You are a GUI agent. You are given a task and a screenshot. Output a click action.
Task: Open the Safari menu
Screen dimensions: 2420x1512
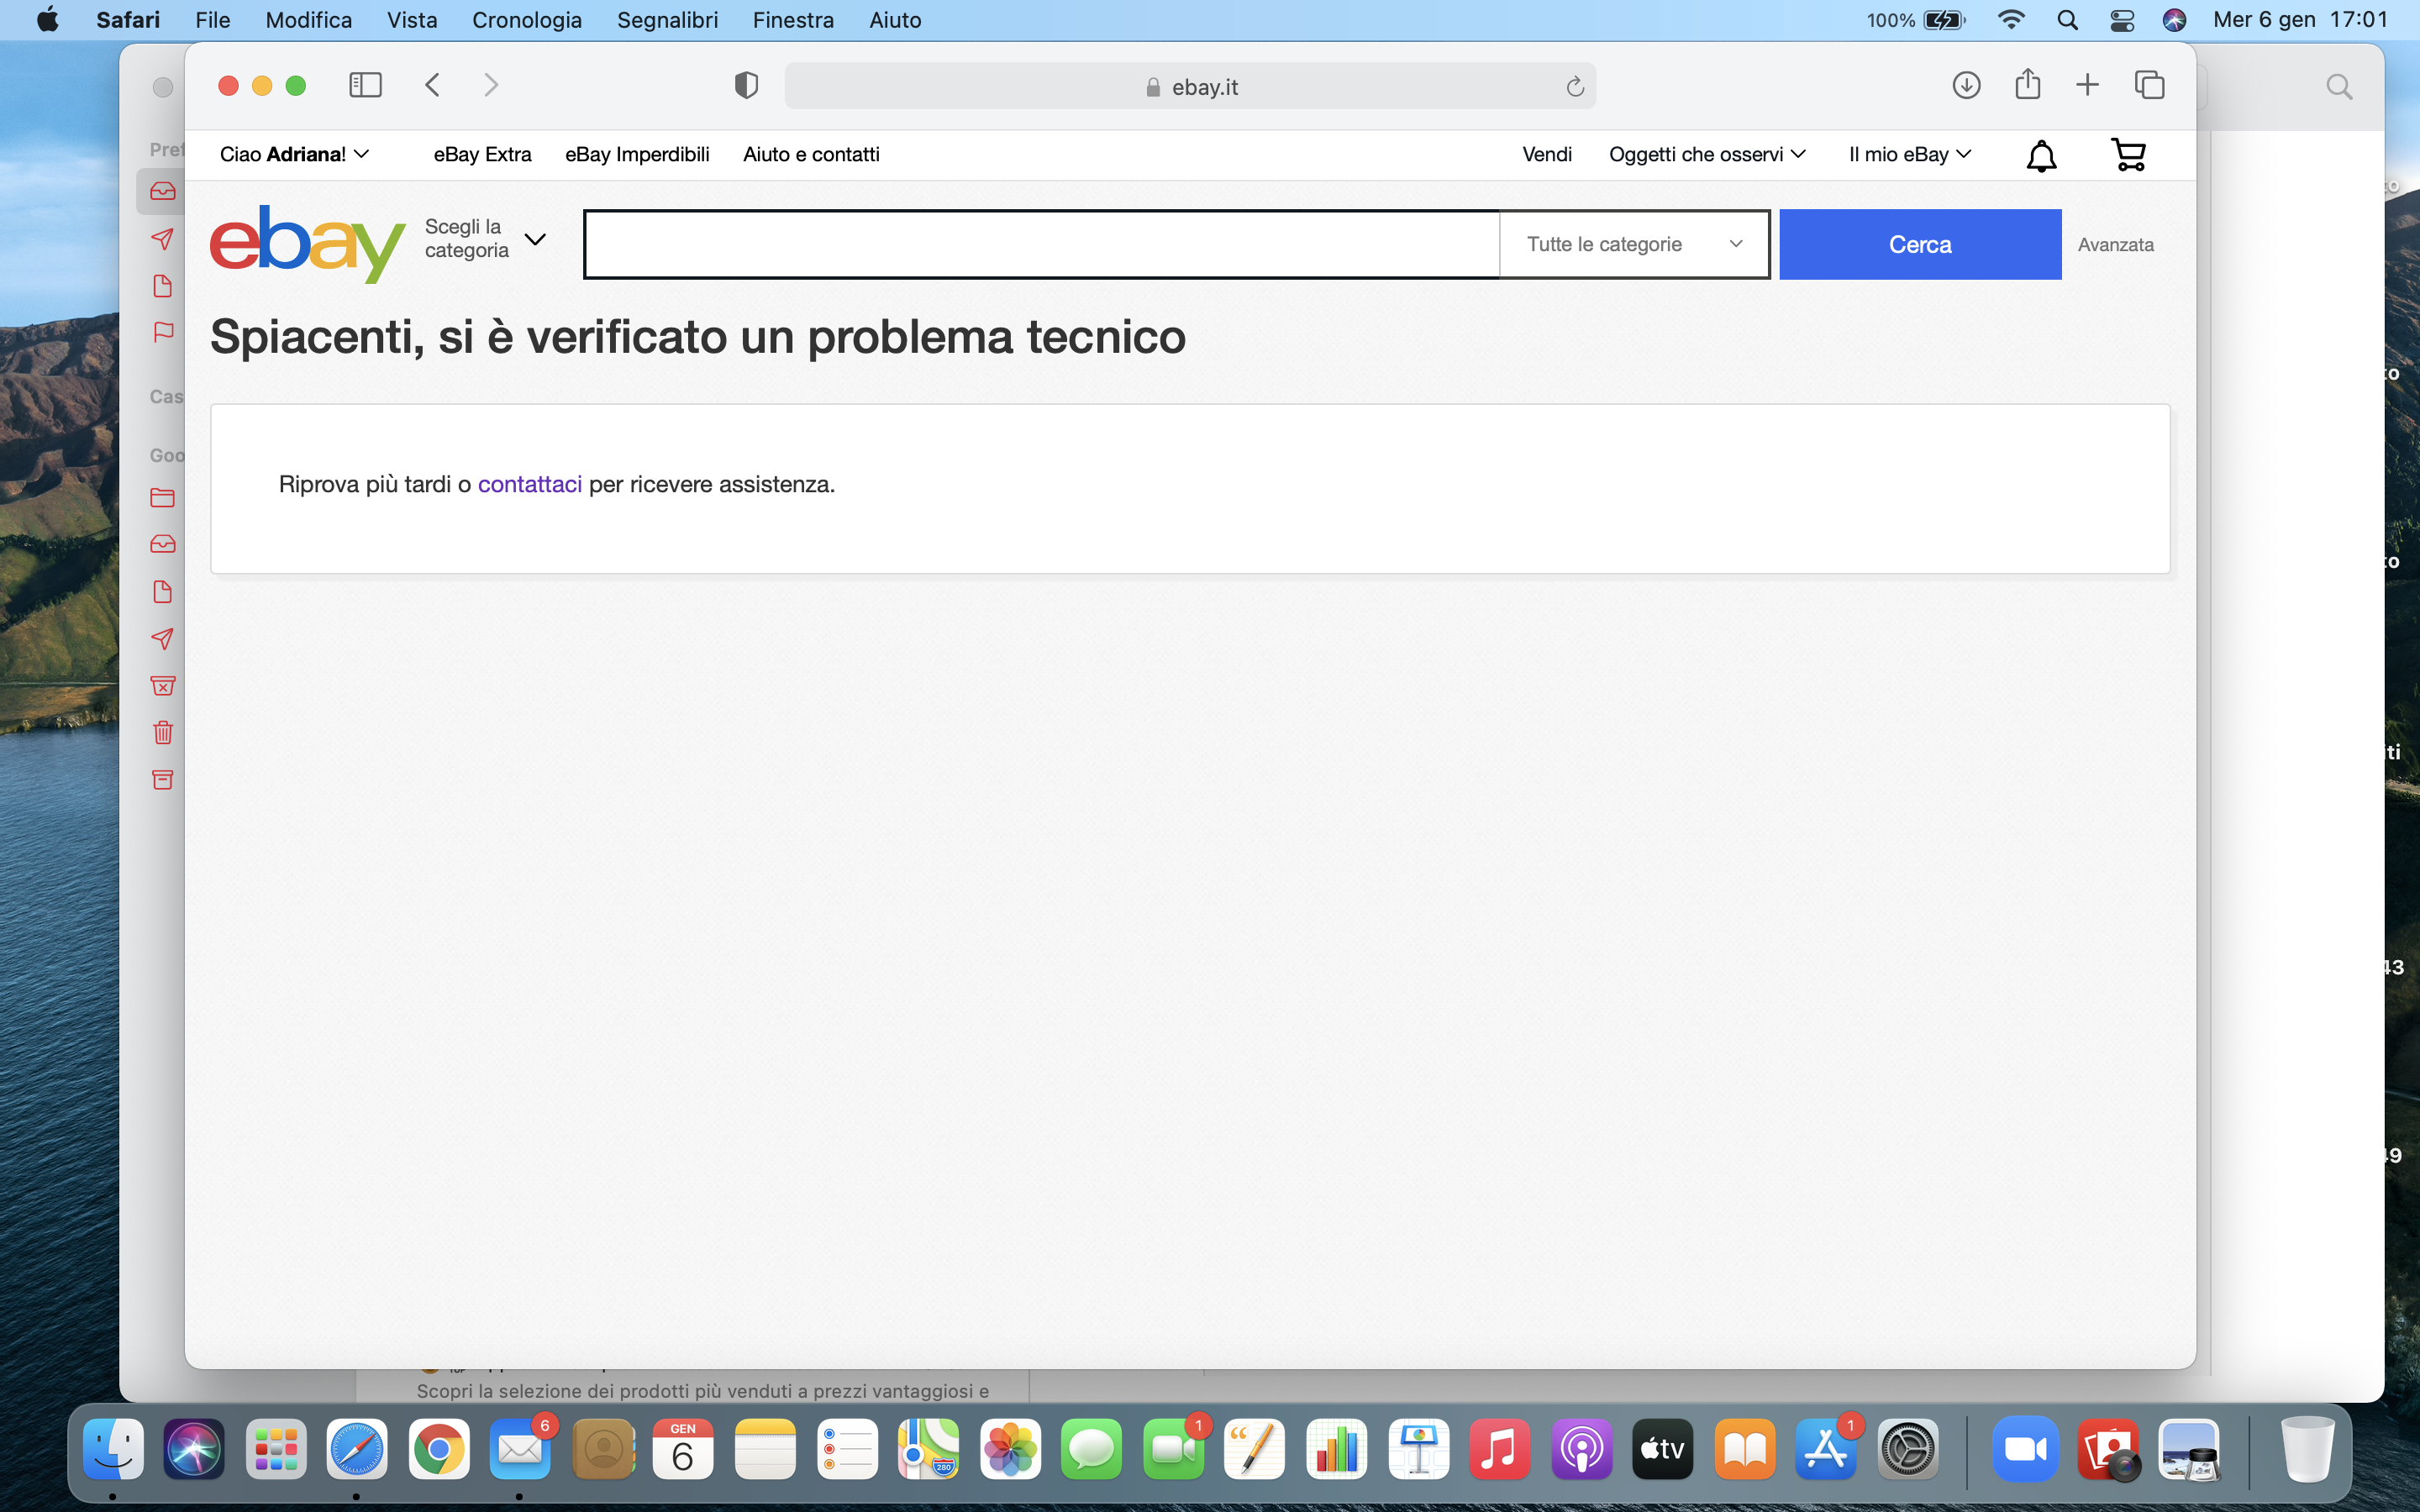click(x=128, y=20)
